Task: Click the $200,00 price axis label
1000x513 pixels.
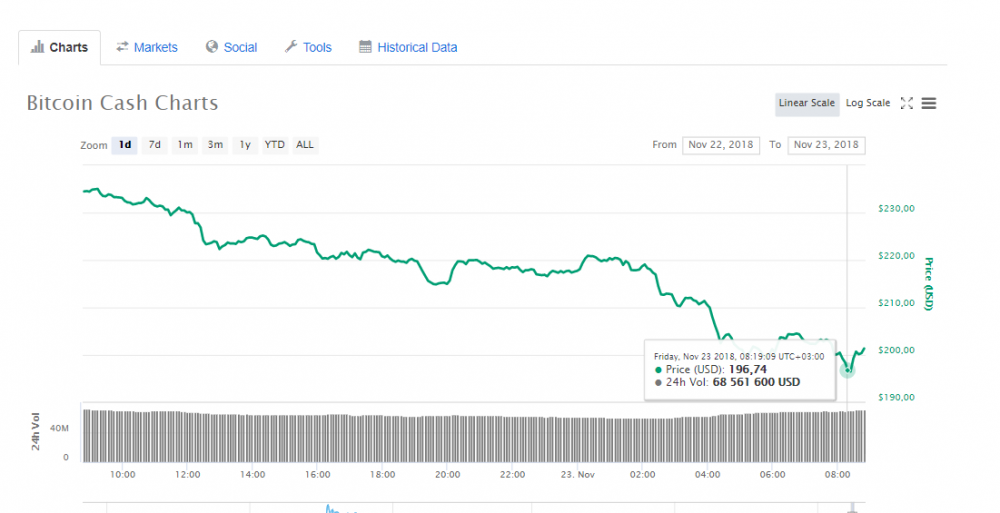Action: 896,350
